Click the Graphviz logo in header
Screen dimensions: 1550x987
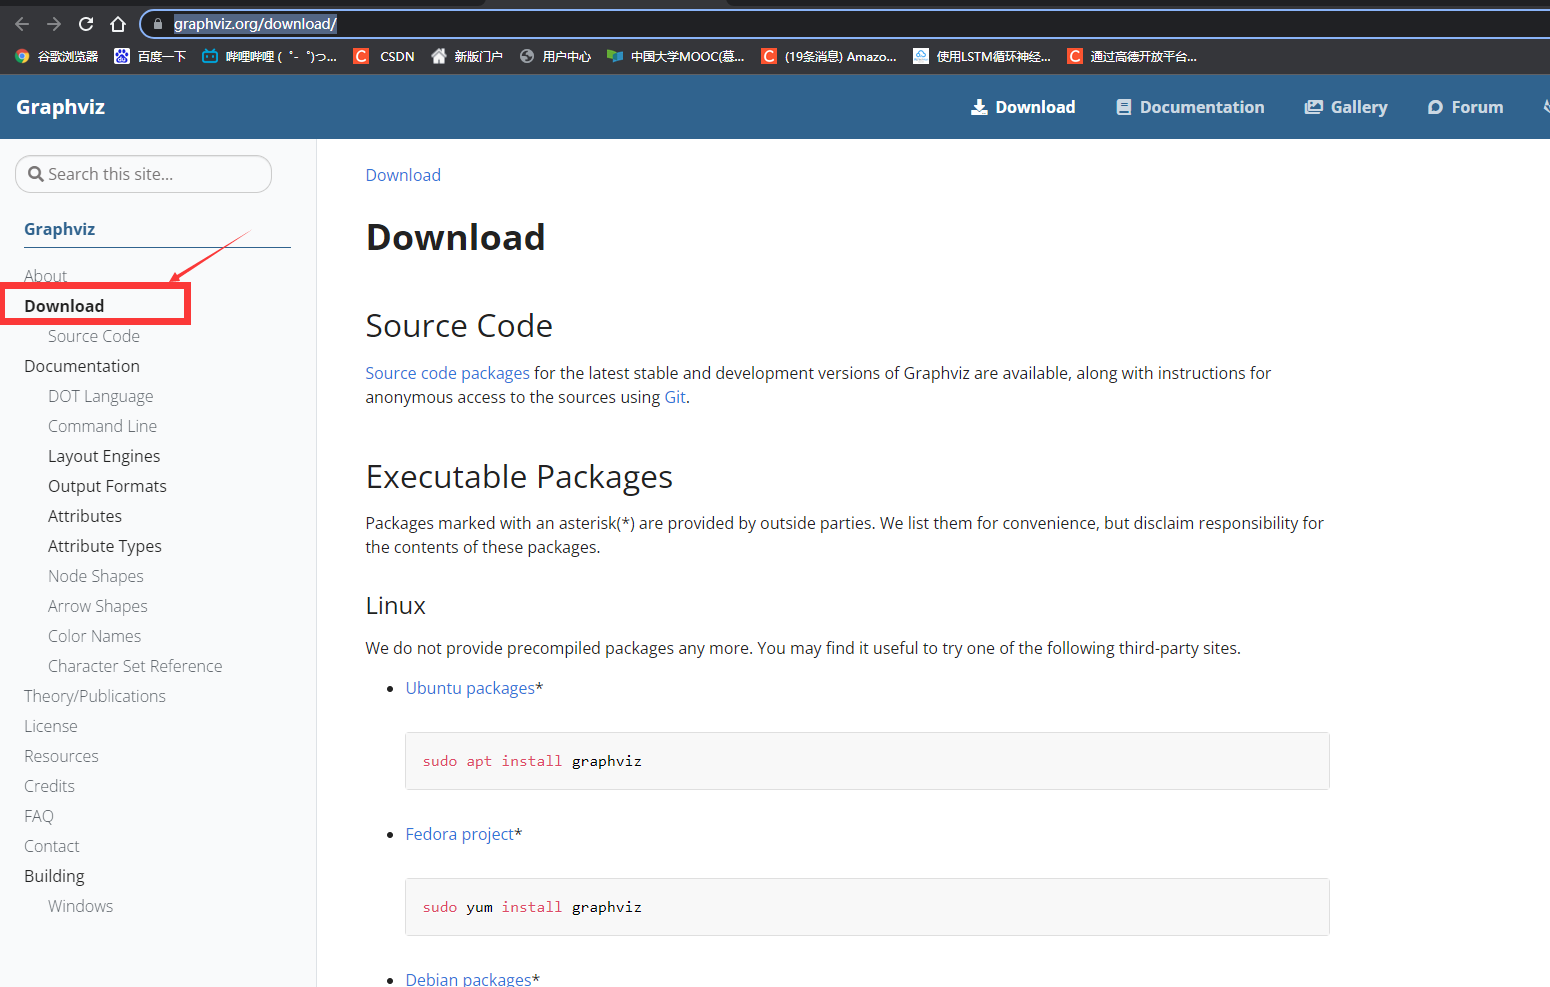61,107
